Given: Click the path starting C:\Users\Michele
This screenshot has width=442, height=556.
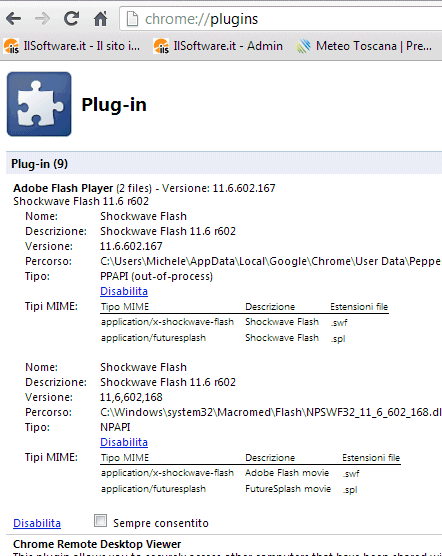Looking at the screenshot, I should 271,261.
